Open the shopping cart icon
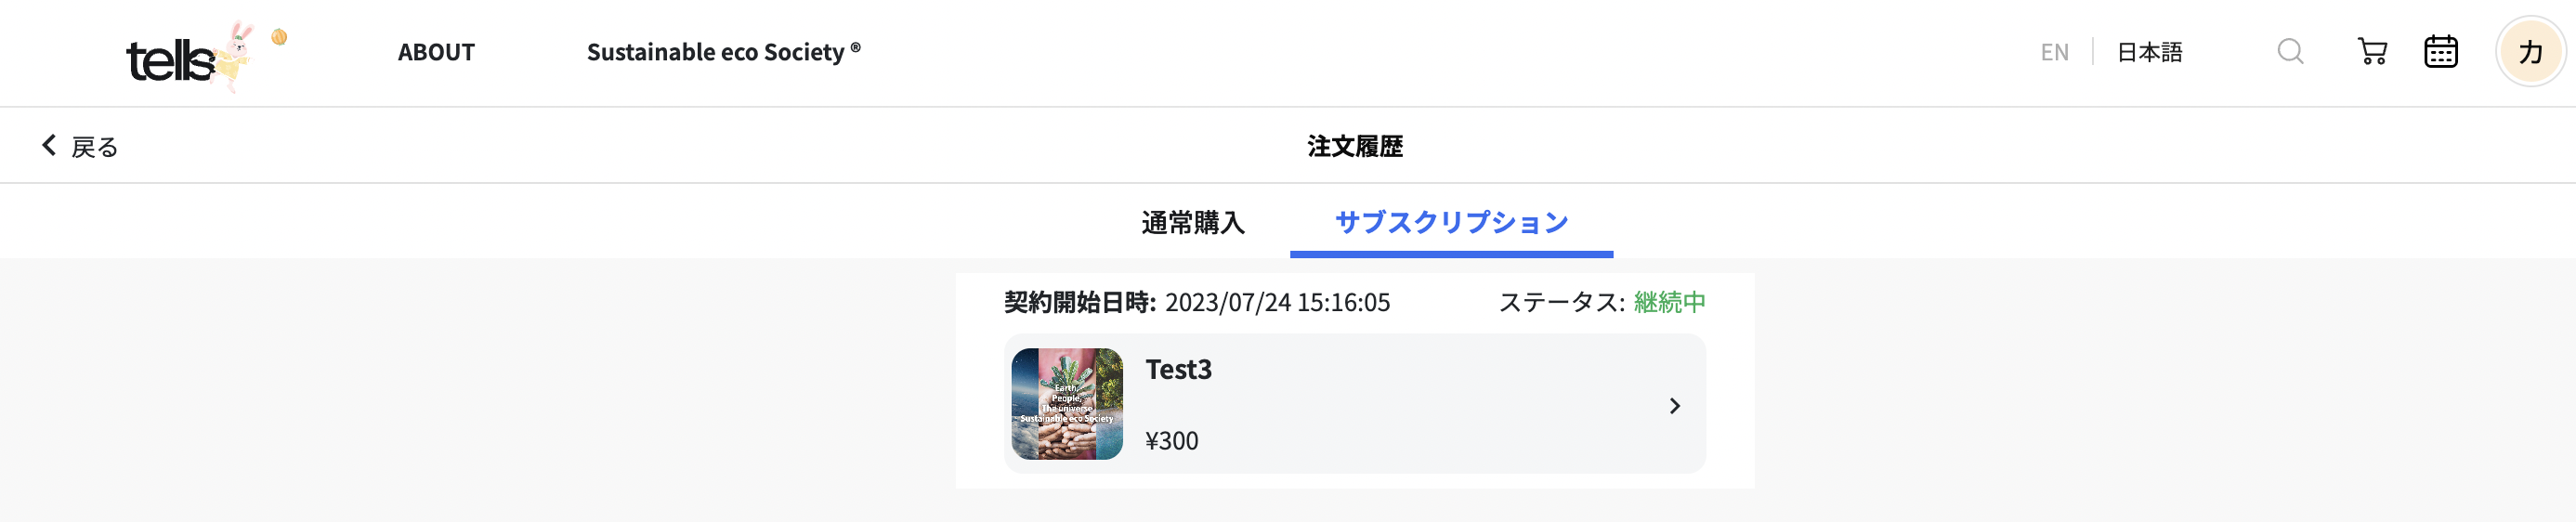The height and width of the screenshot is (522, 2576). pos(2372,52)
